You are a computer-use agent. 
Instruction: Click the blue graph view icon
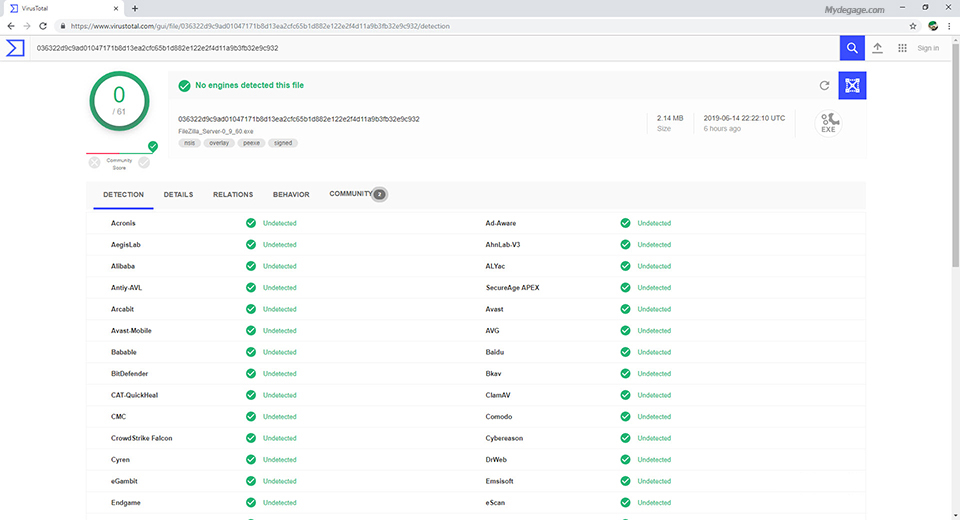pos(852,85)
